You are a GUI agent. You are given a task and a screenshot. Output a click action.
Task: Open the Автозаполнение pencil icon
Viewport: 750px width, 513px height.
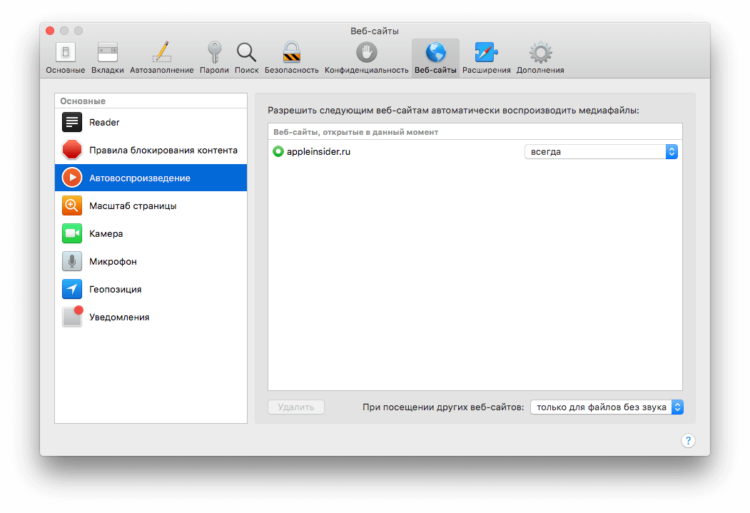[162, 53]
